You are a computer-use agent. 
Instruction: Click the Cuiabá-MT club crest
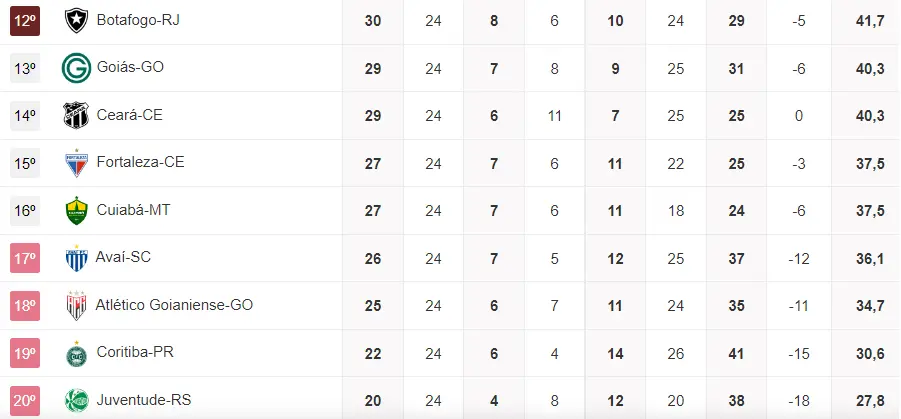pos(76,210)
